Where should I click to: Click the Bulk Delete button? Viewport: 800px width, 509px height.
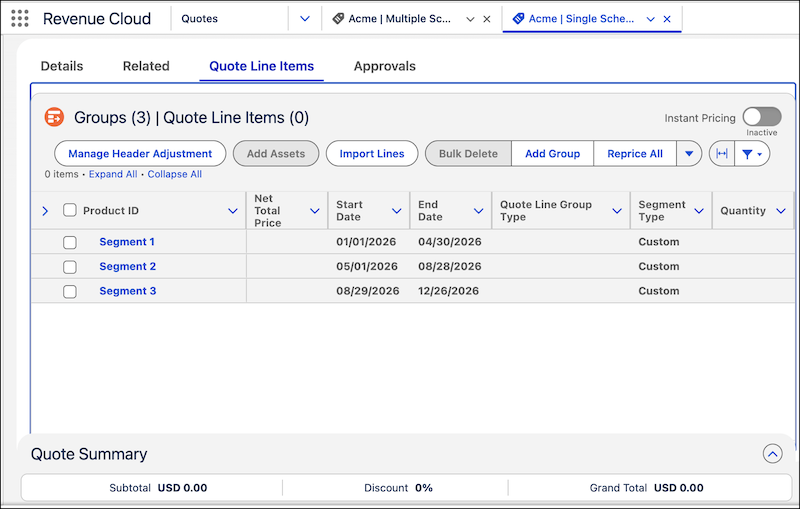click(468, 154)
